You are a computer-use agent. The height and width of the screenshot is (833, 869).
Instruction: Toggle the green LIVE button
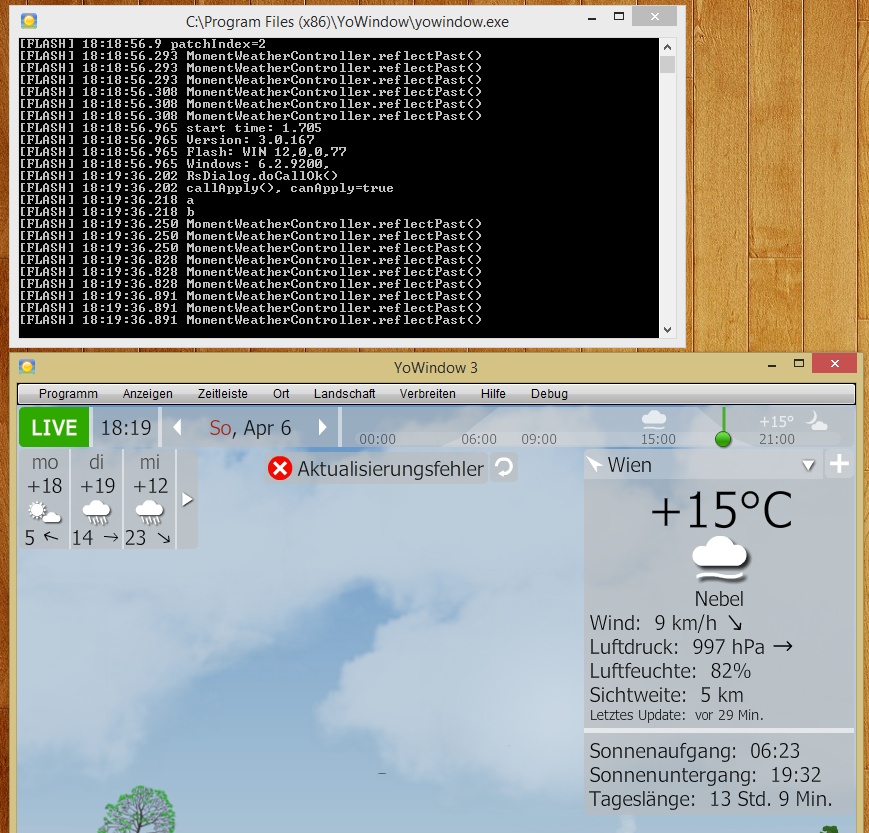(x=54, y=428)
